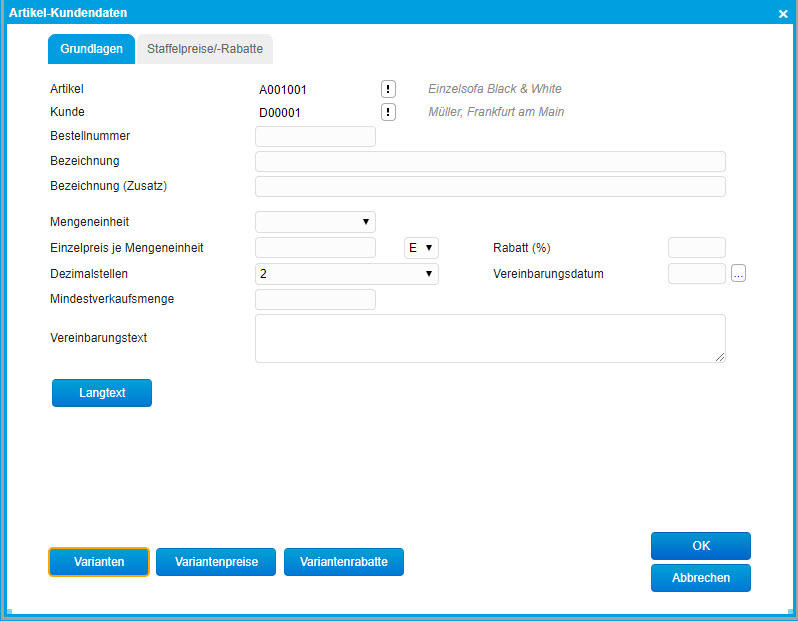
Task: Click the exclamation icon next to Artikel A001001
Action: 388,89
